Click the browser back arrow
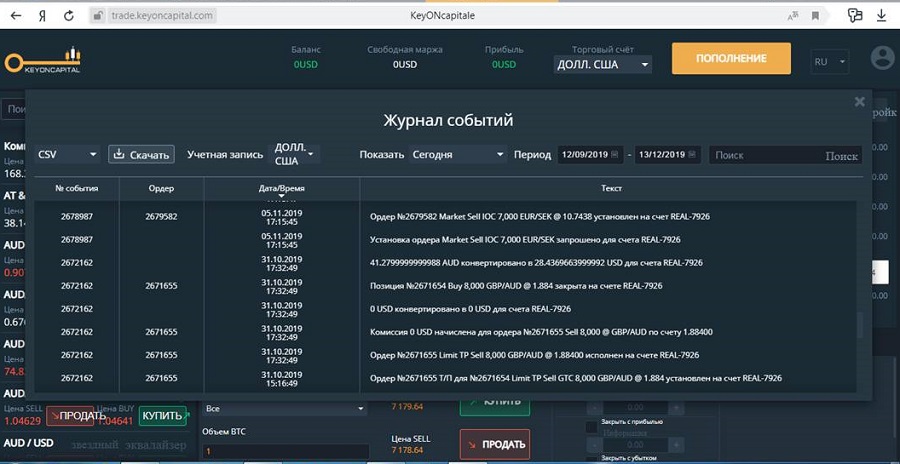 [16, 16]
